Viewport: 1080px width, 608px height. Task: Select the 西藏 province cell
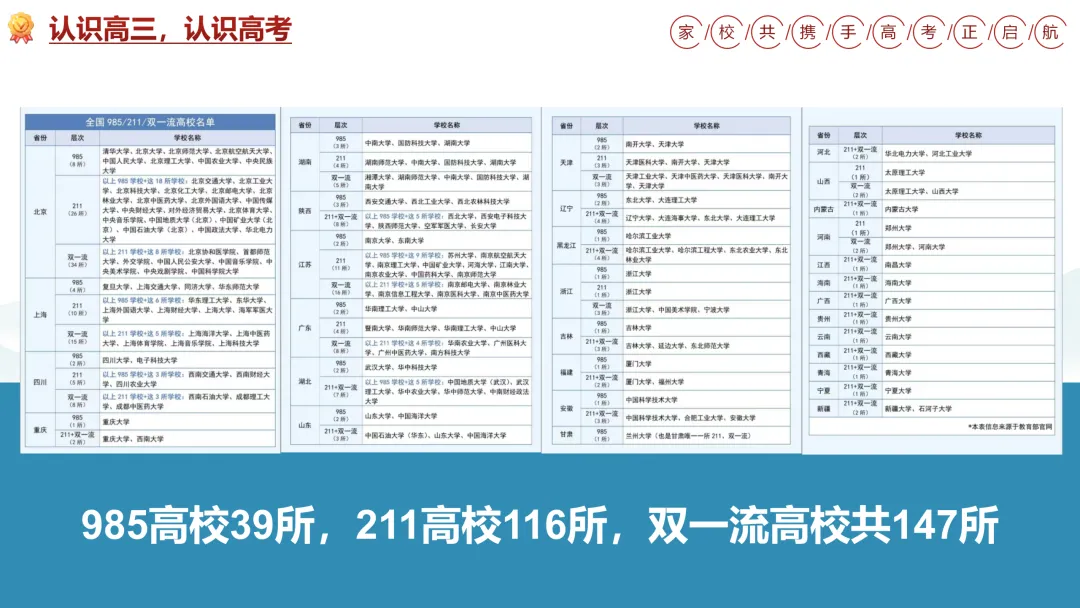coord(824,355)
